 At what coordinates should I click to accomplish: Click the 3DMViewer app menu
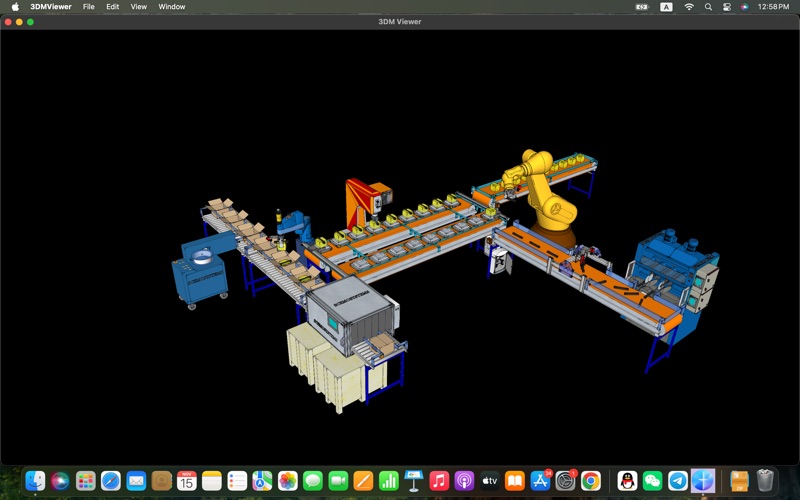[x=48, y=7]
